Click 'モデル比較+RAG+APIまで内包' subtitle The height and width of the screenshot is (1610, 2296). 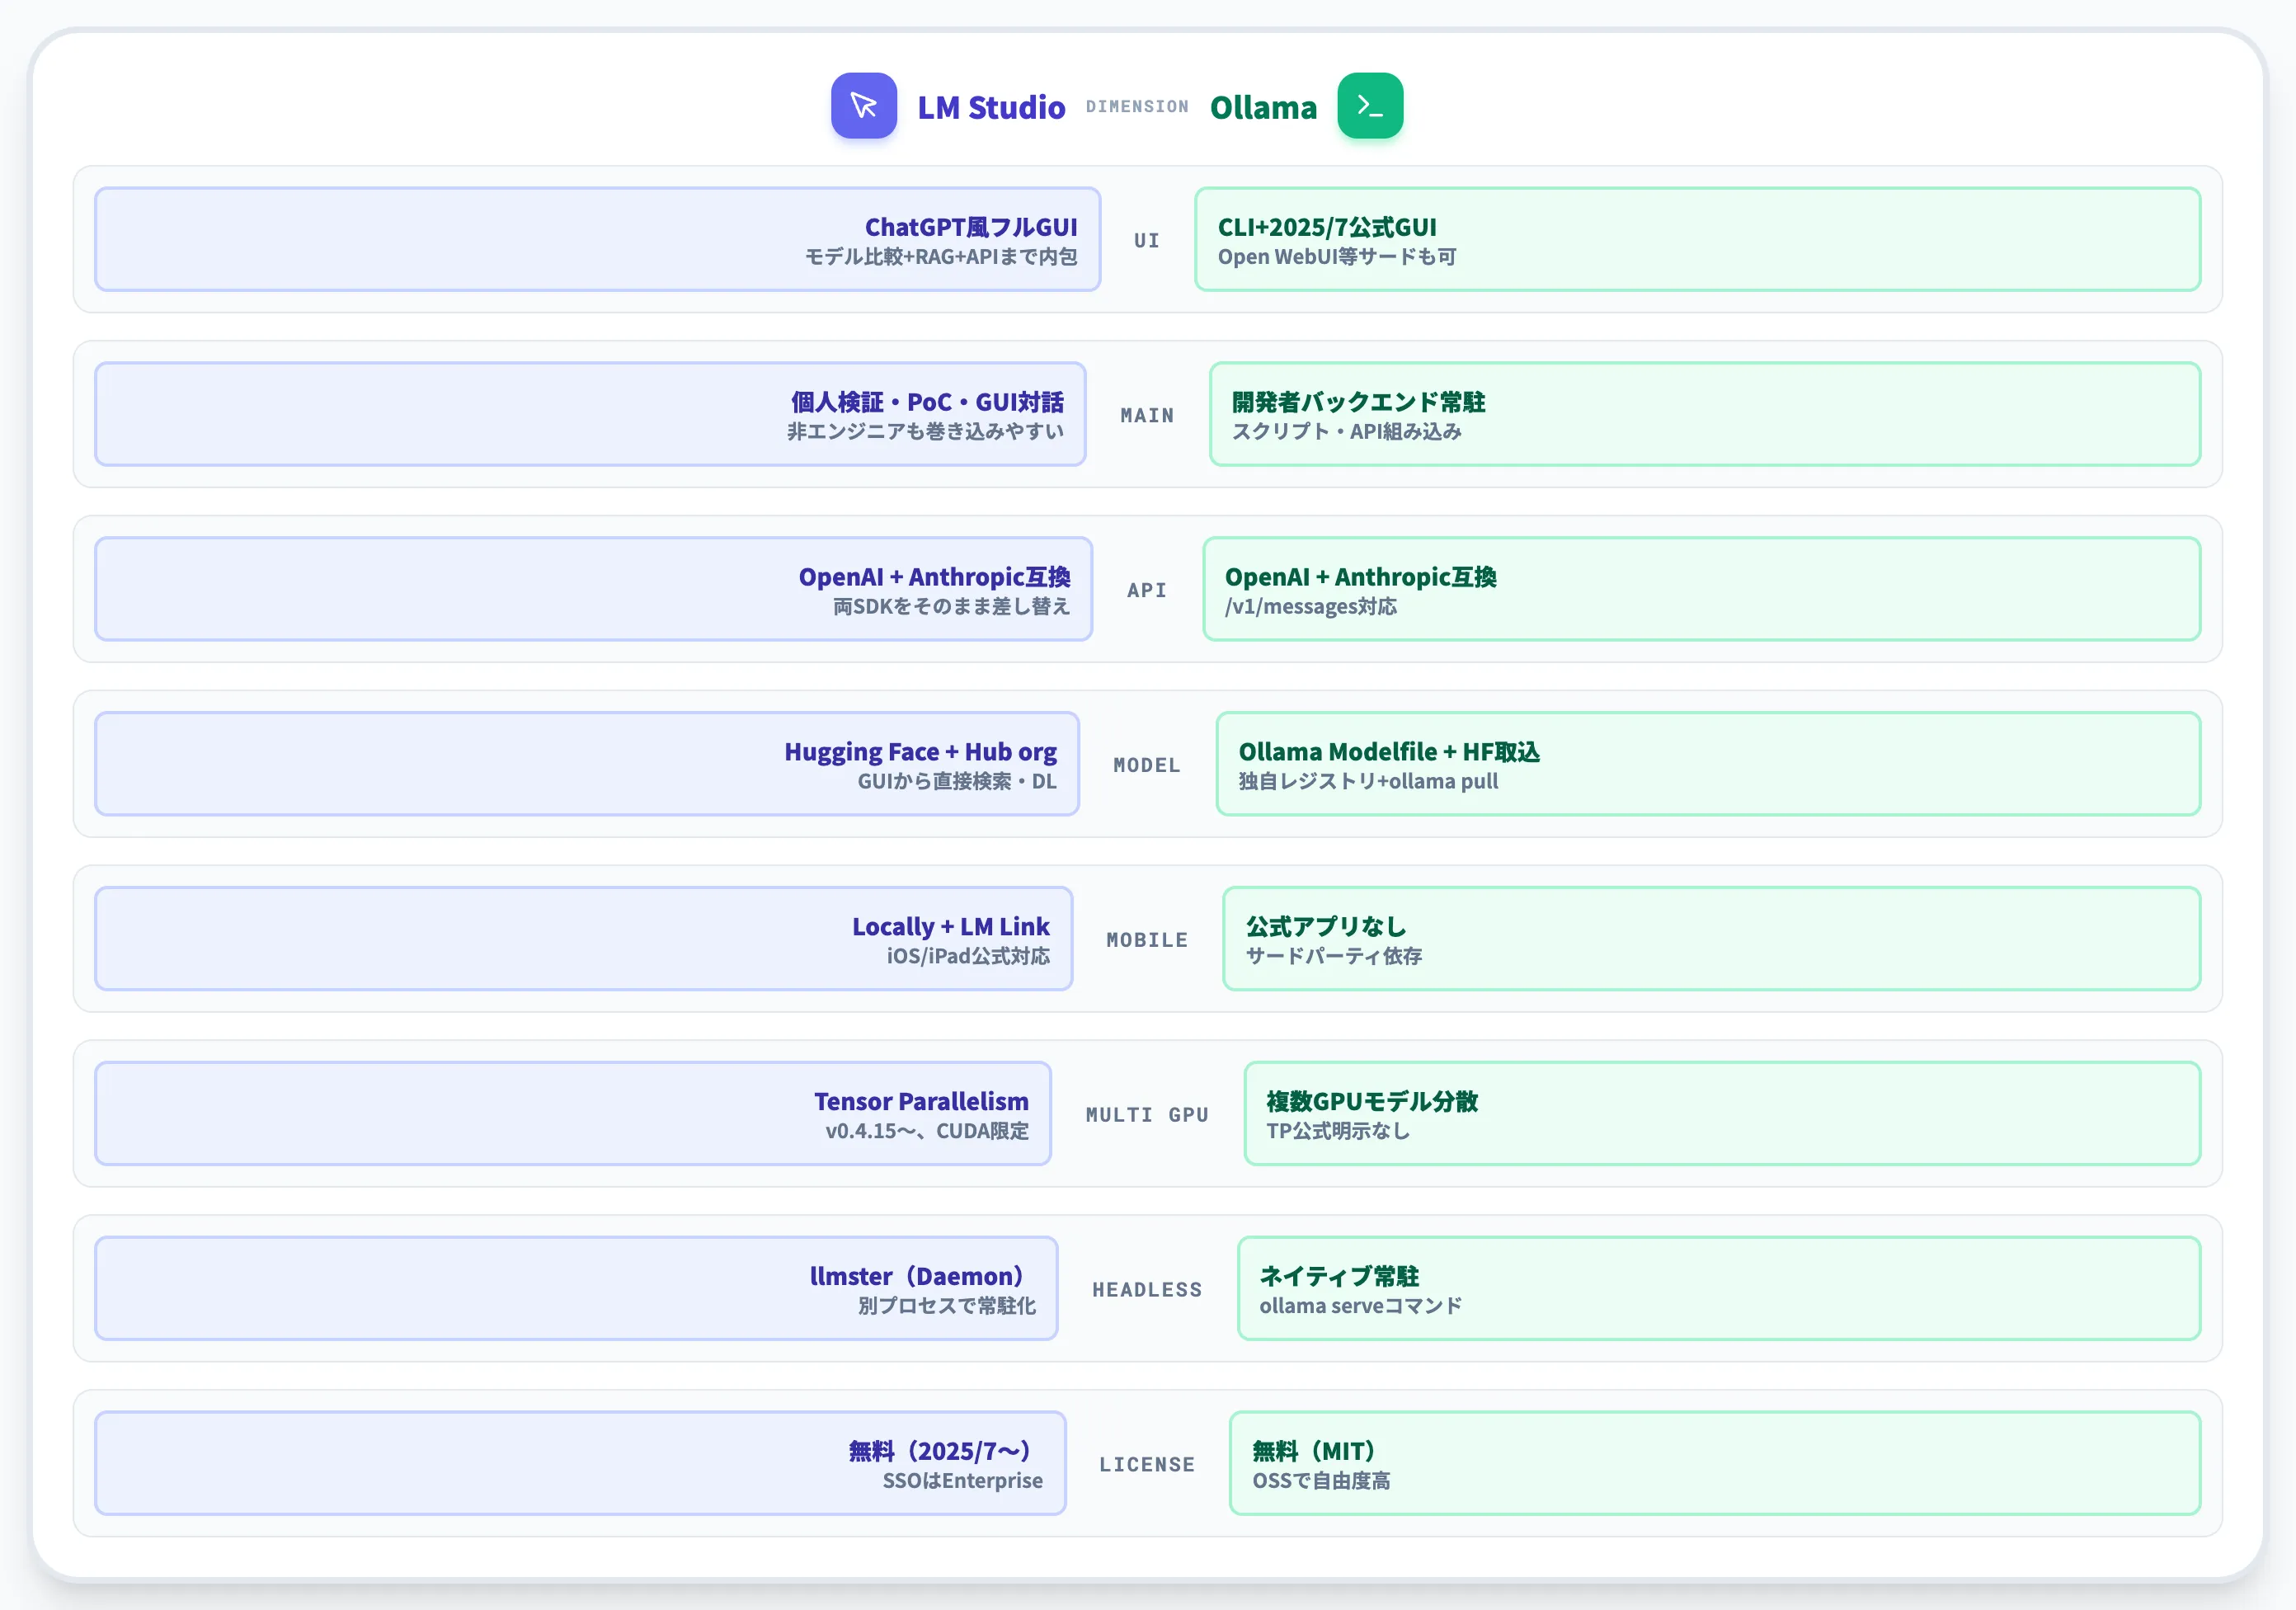click(941, 257)
